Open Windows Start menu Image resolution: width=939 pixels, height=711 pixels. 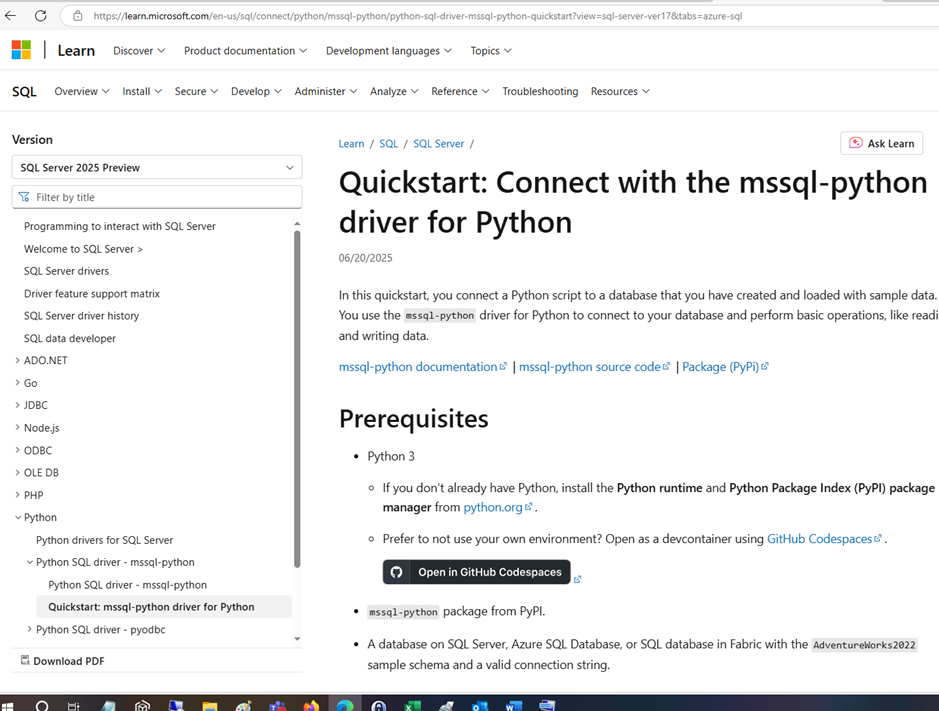tap(7, 706)
